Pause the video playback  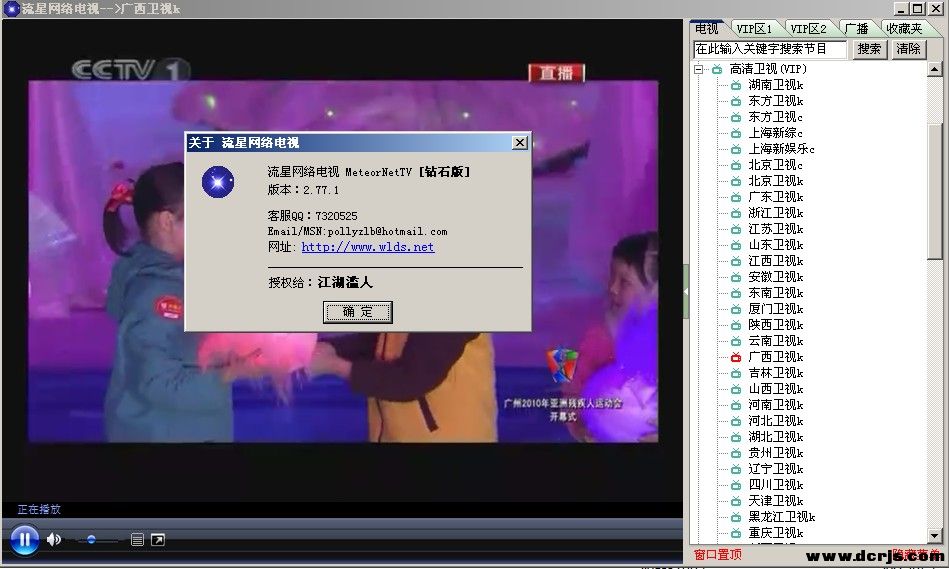[24, 541]
